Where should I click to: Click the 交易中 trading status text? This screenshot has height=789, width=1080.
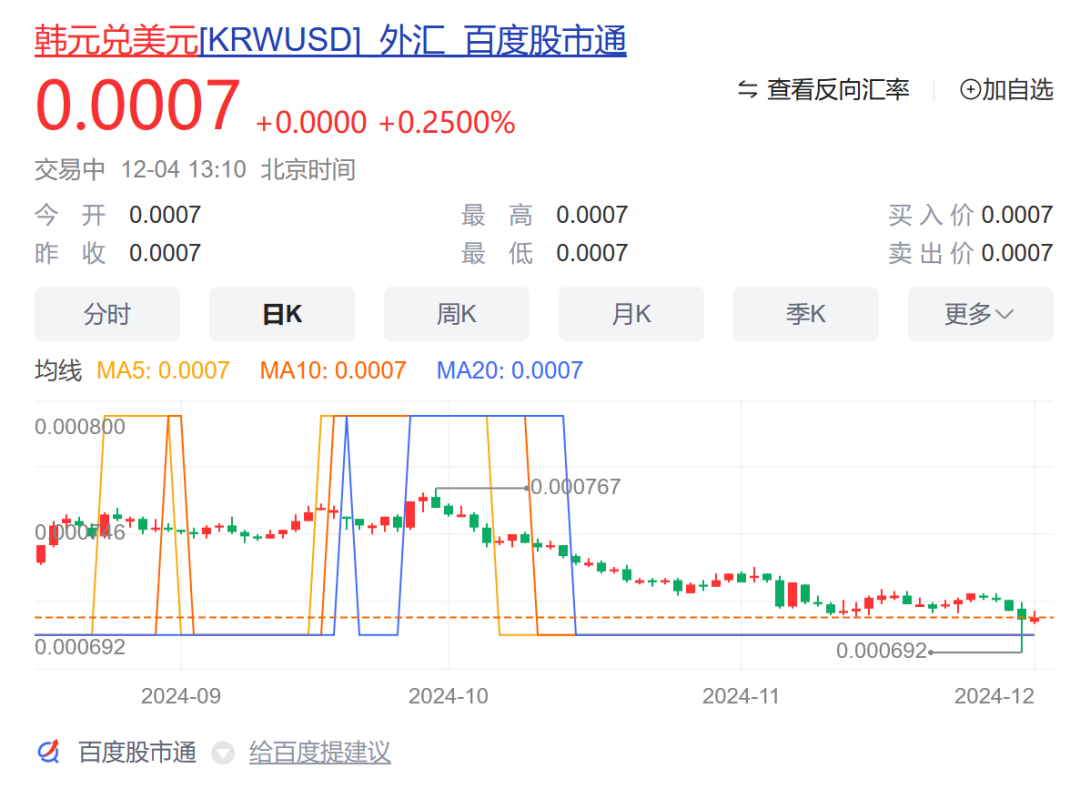coord(70,169)
